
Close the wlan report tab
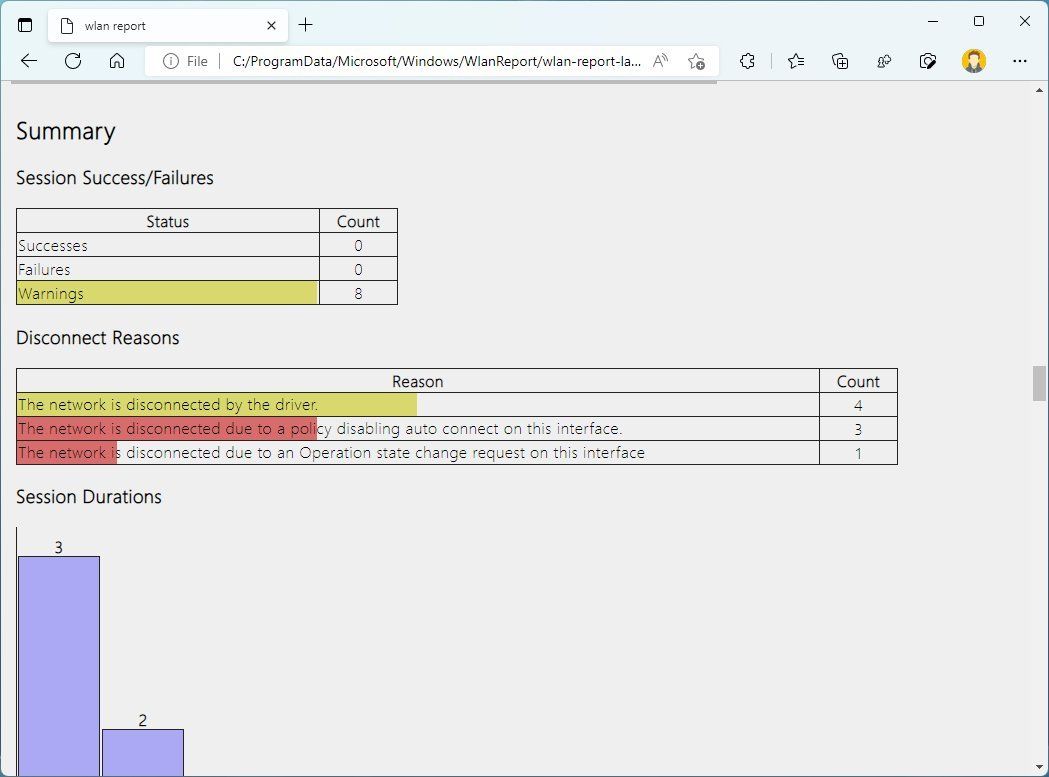click(271, 25)
